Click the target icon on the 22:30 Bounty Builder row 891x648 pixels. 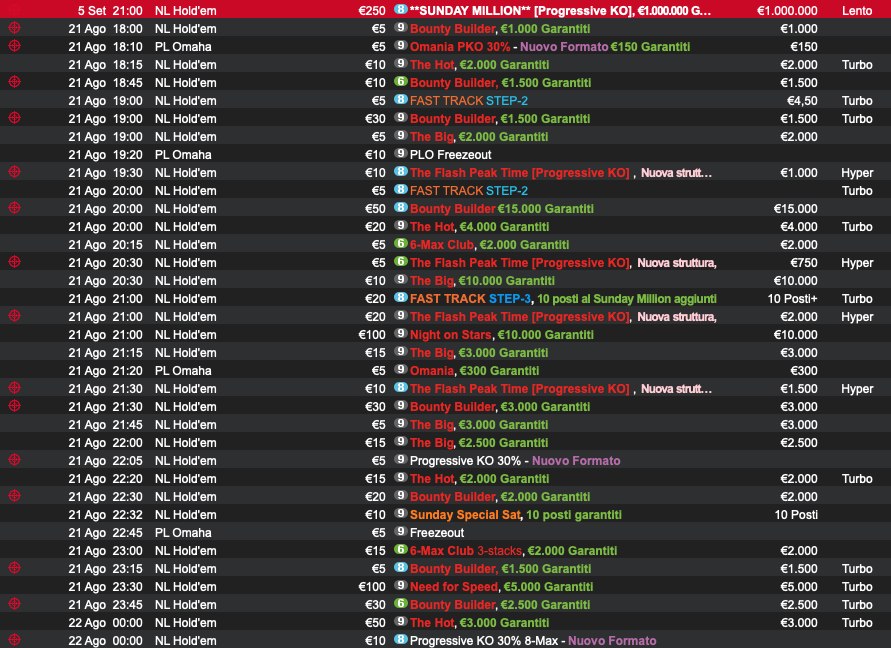15,496
